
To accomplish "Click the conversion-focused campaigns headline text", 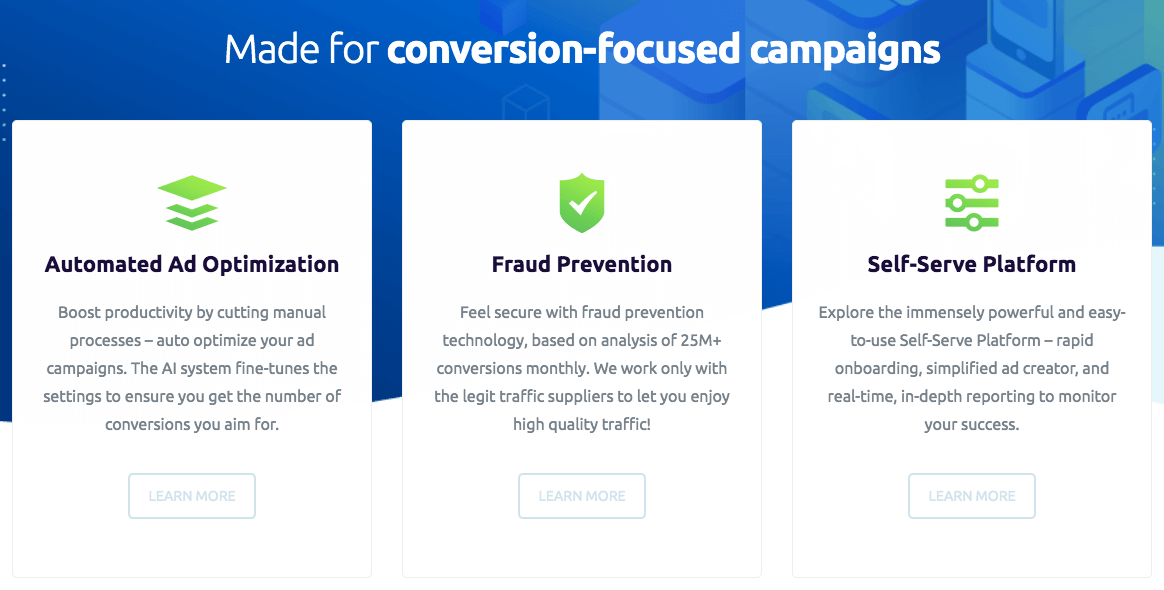I will [664, 48].
